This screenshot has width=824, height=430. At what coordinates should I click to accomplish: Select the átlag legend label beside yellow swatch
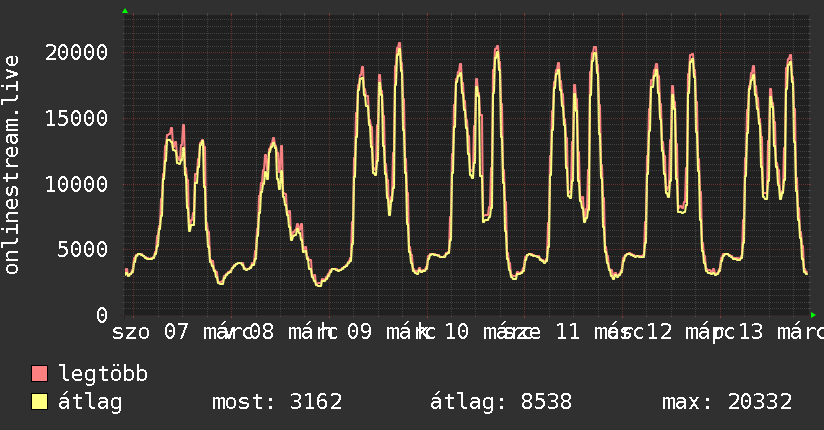(90, 402)
